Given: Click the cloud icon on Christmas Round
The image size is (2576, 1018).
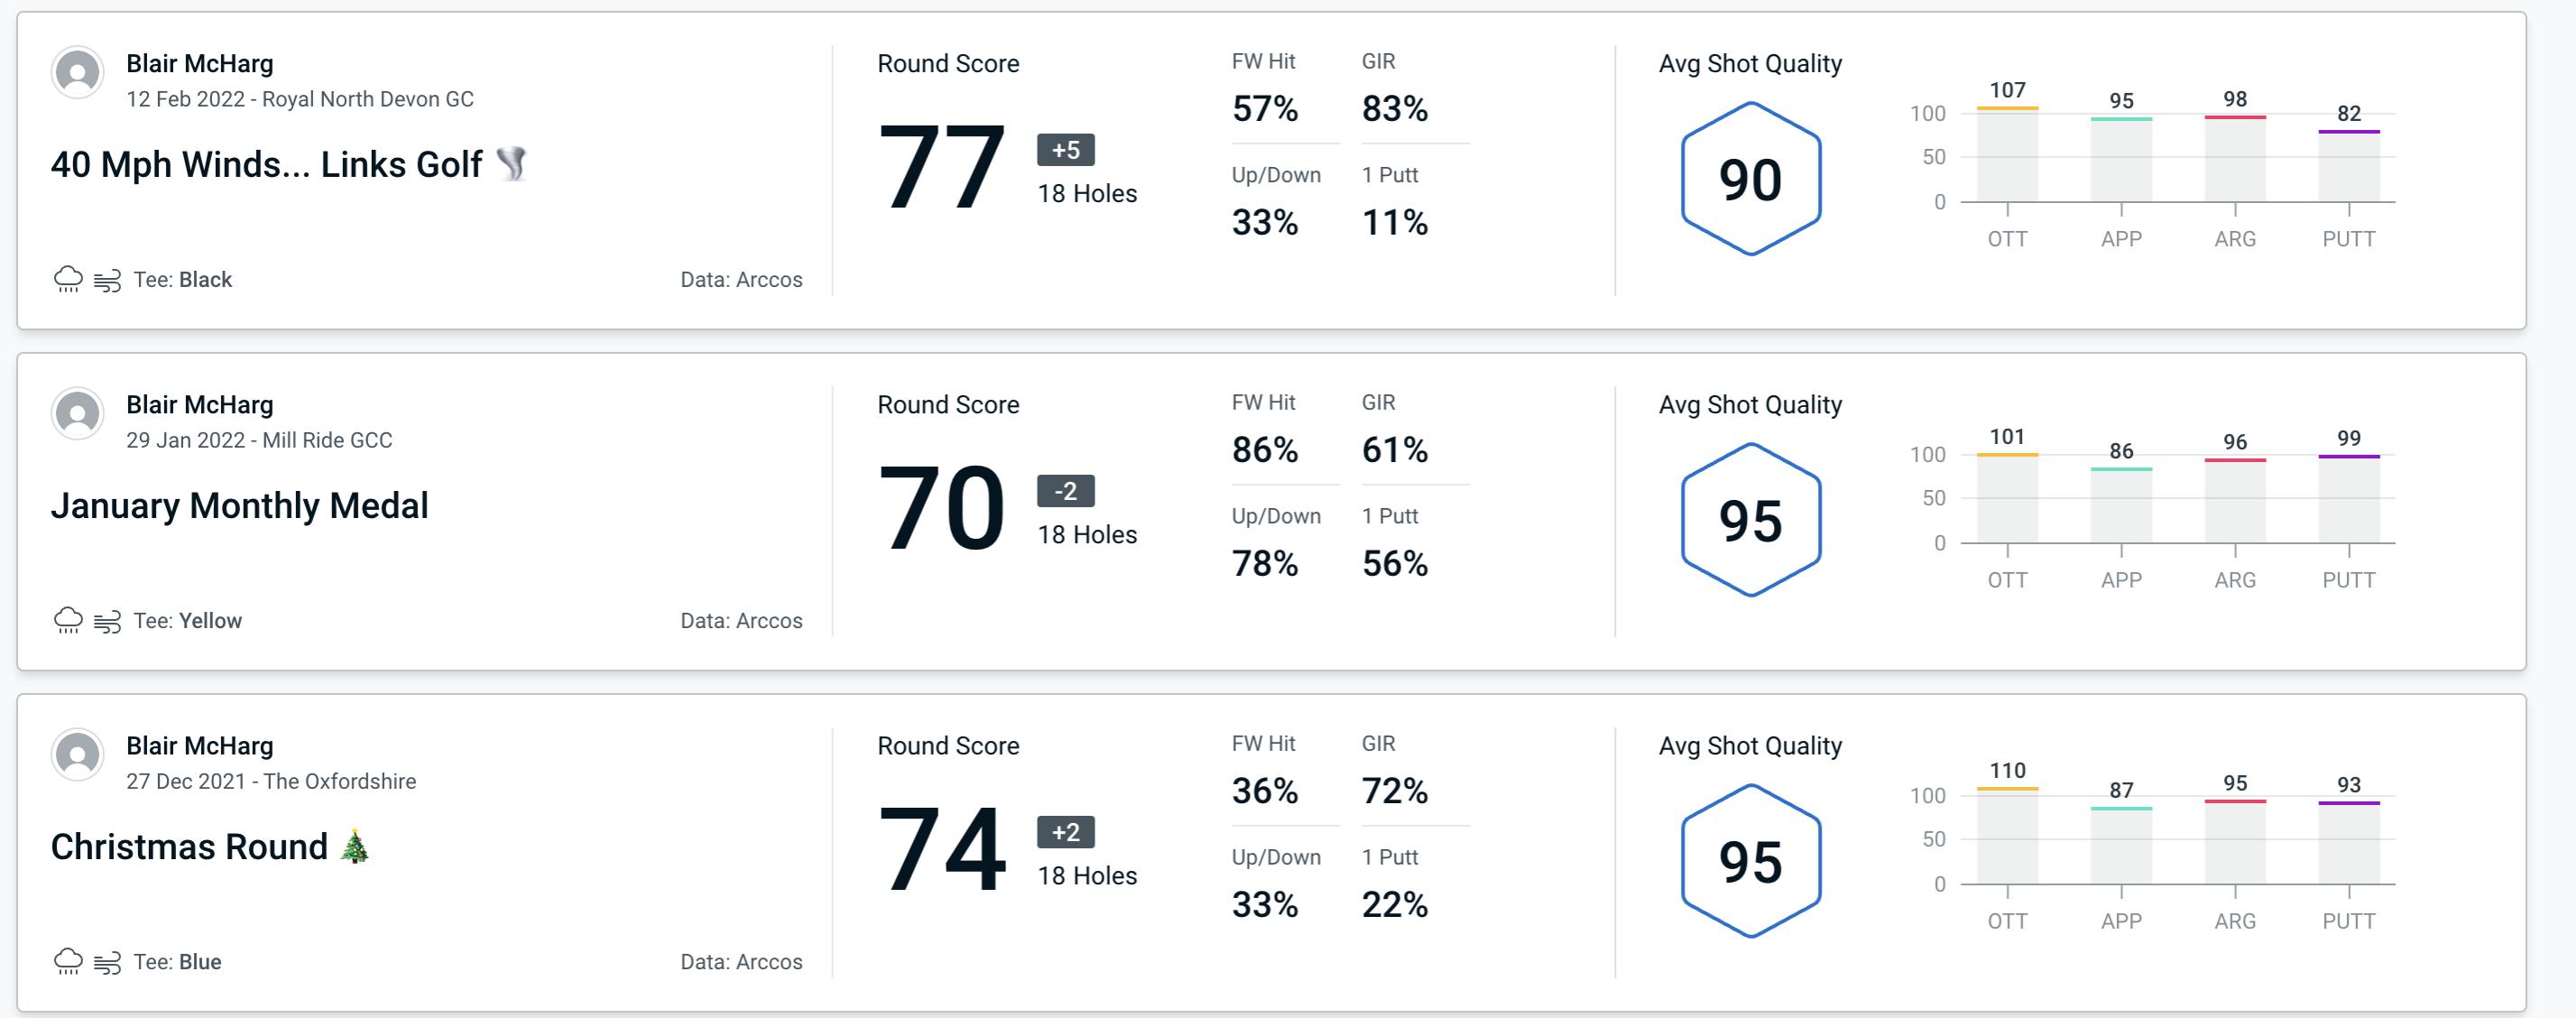Looking at the screenshot, I should [69, 960].
